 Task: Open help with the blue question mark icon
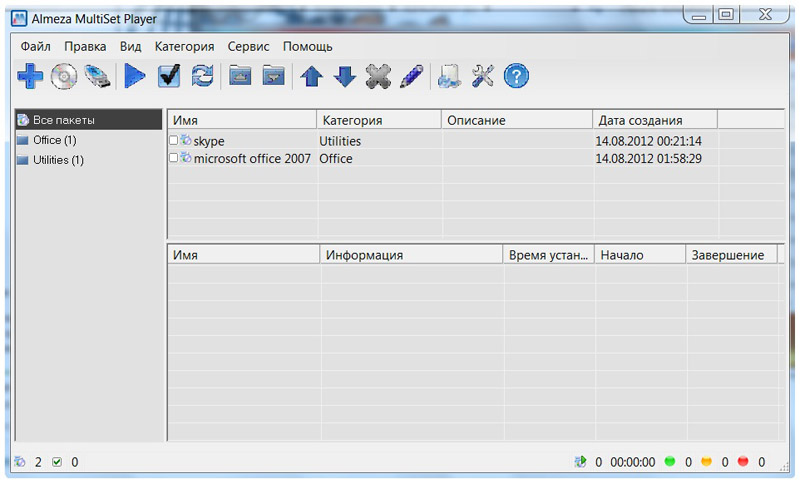(516, 77)
